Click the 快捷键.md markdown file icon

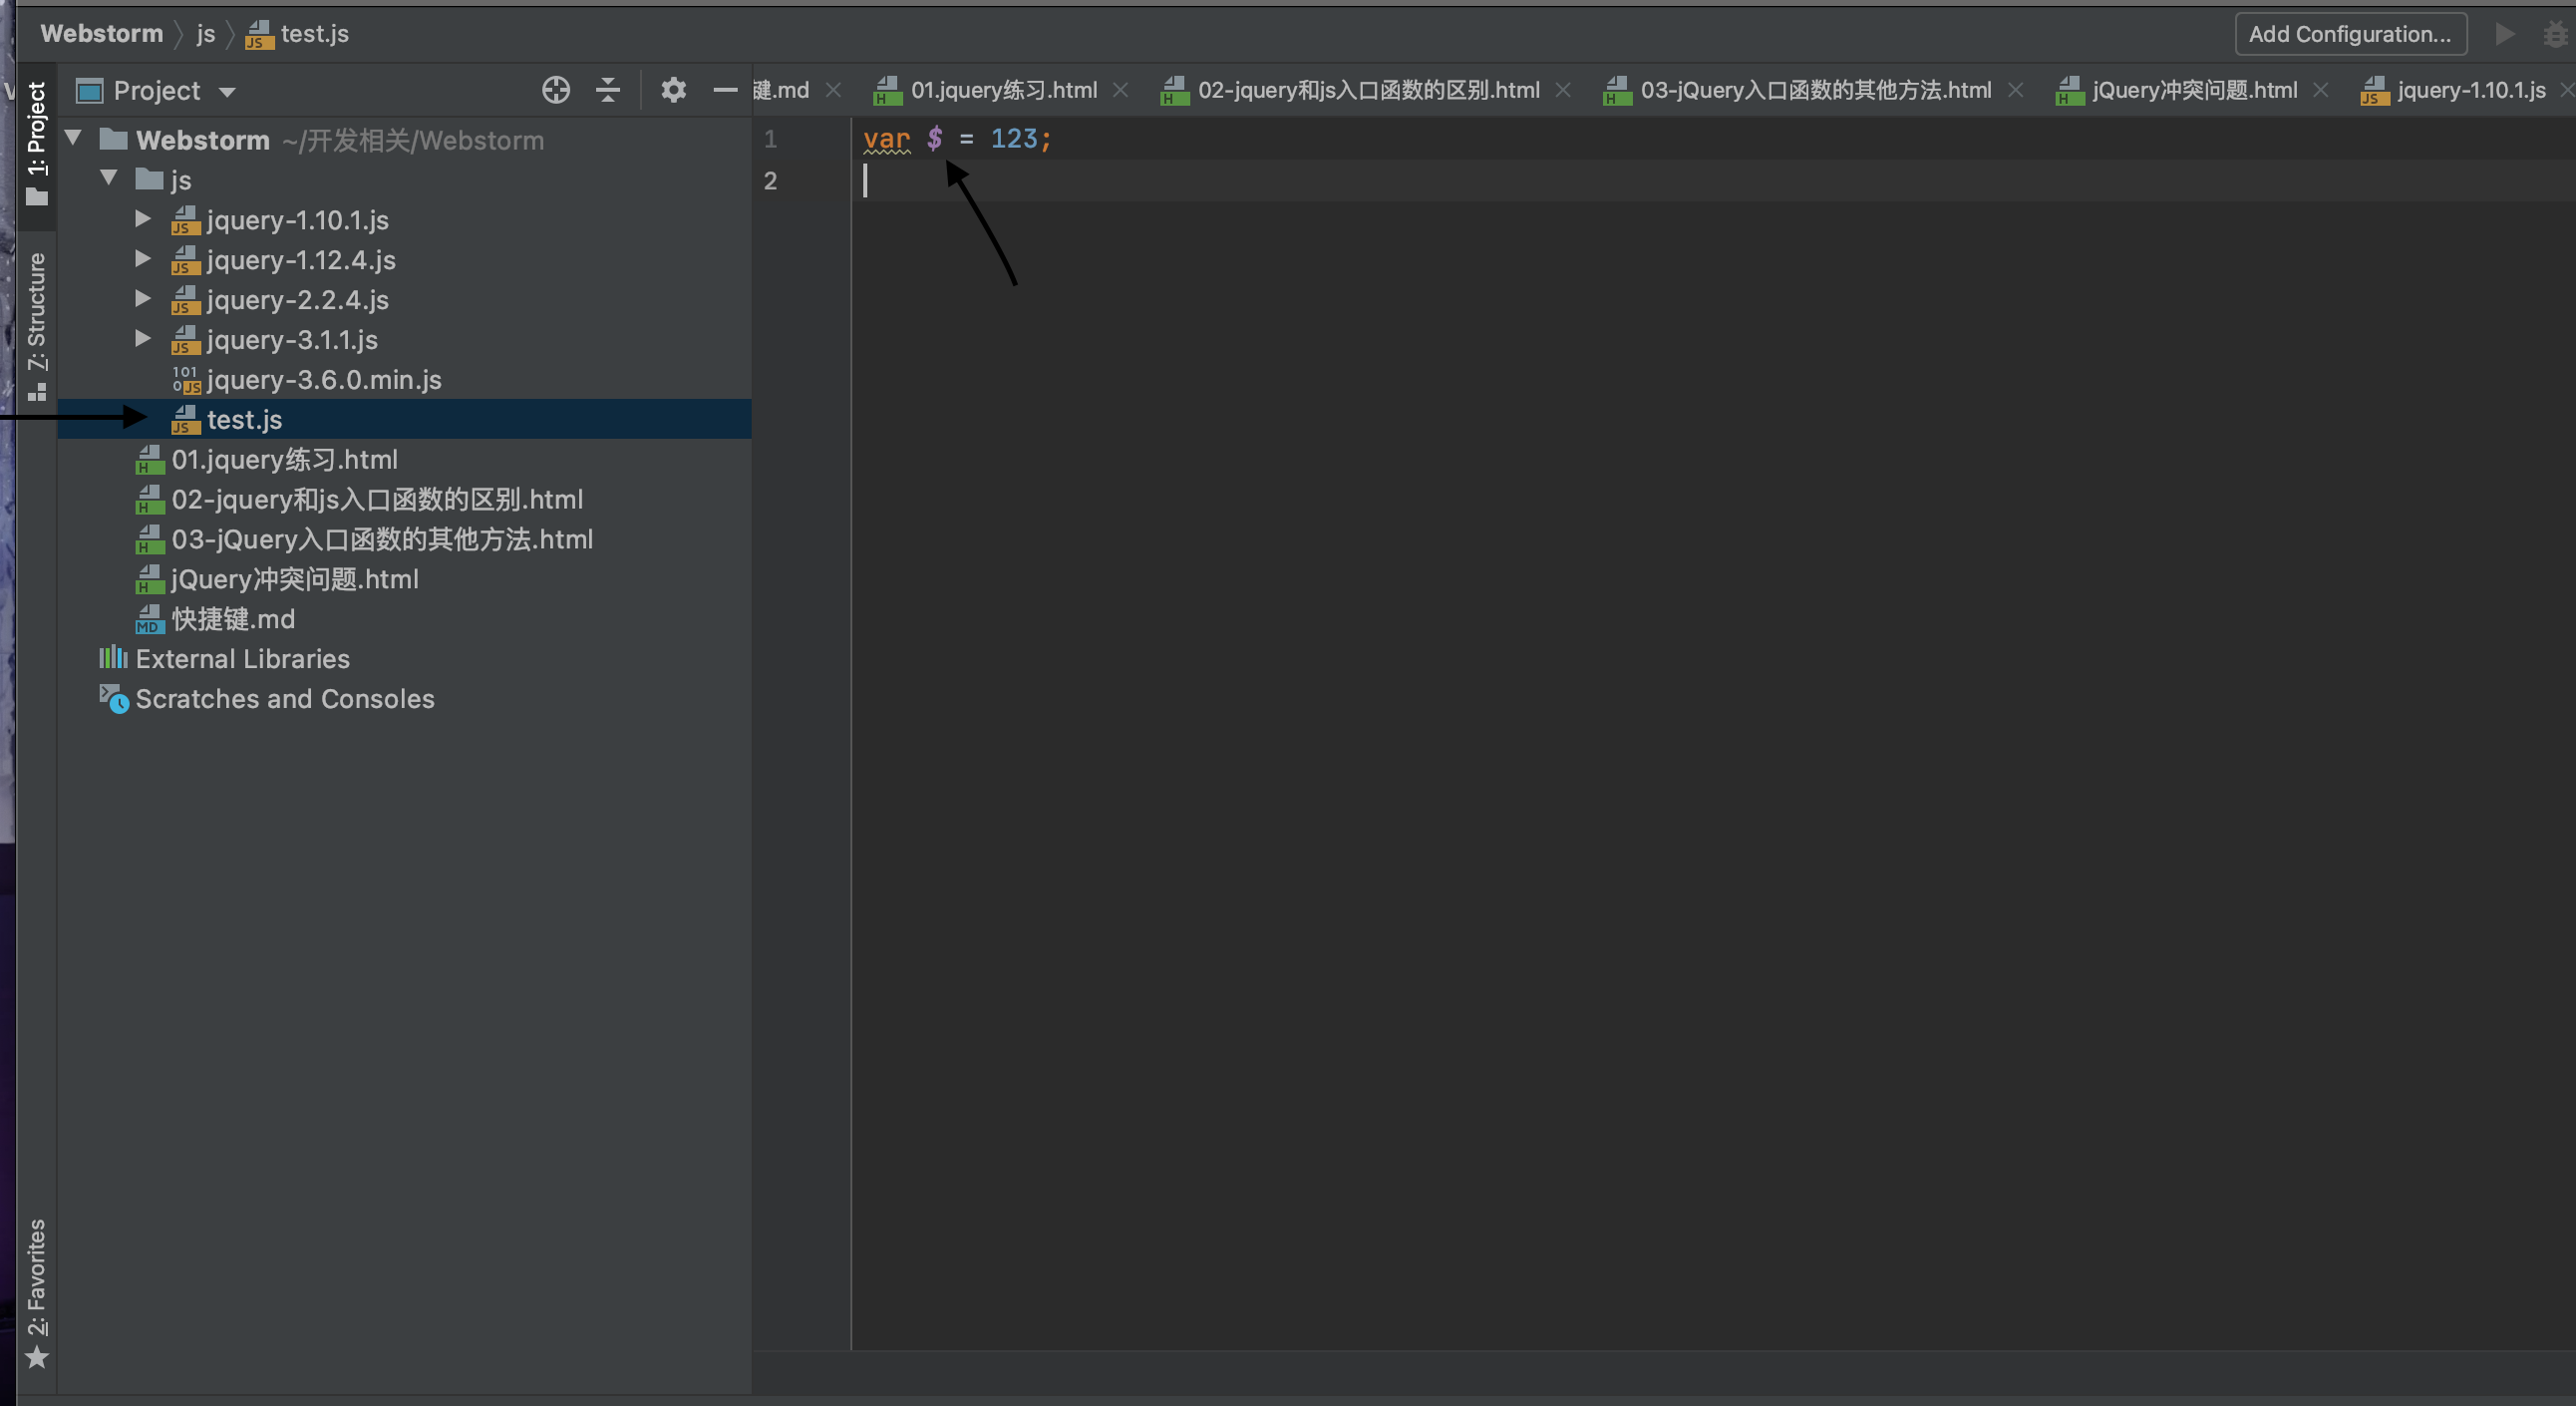(x=149, y=619)
